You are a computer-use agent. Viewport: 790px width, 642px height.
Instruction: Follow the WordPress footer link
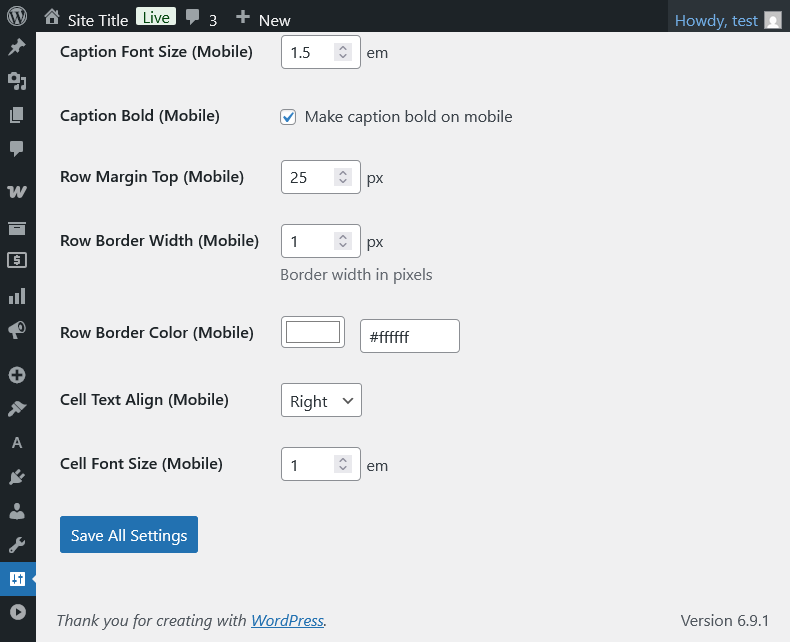click(x=287, y=620)
